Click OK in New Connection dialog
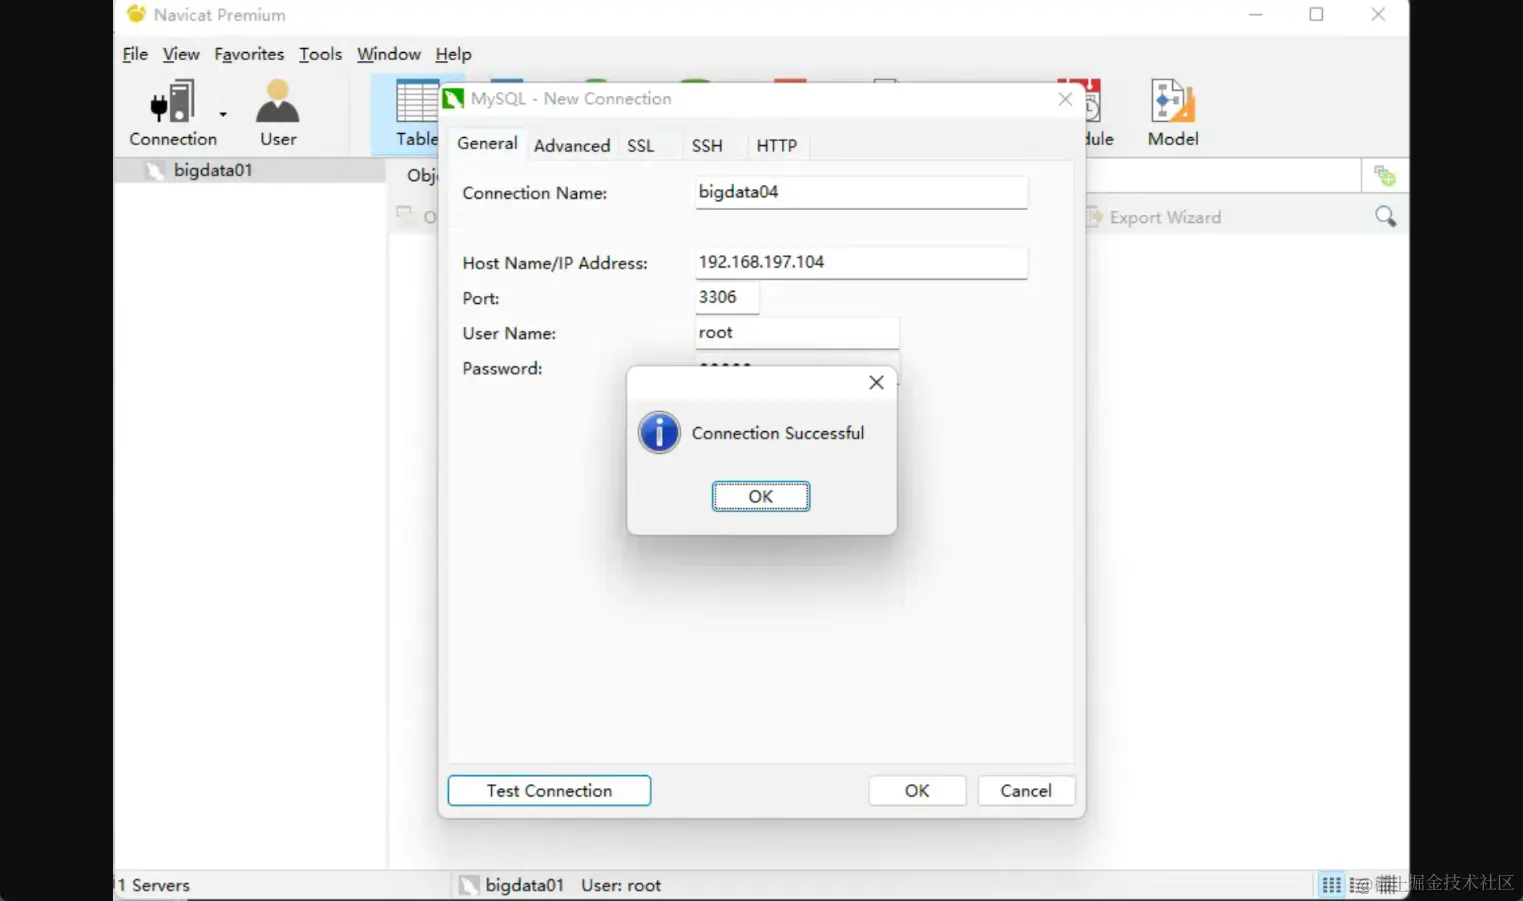 point(917,790)
